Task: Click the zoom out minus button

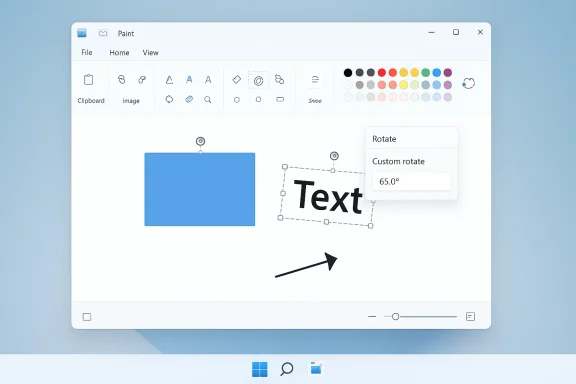Action: [x=372, y=316]
